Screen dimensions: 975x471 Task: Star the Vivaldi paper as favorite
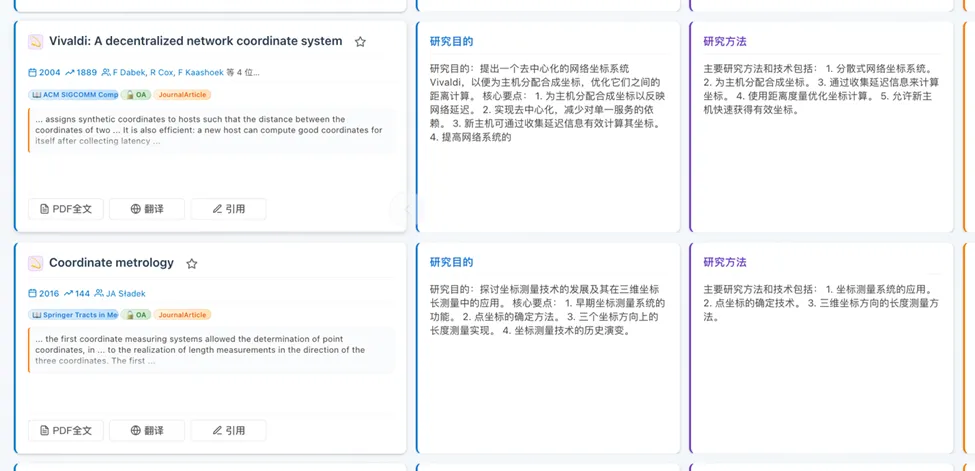pyautogui.click(x=360, y=42)
